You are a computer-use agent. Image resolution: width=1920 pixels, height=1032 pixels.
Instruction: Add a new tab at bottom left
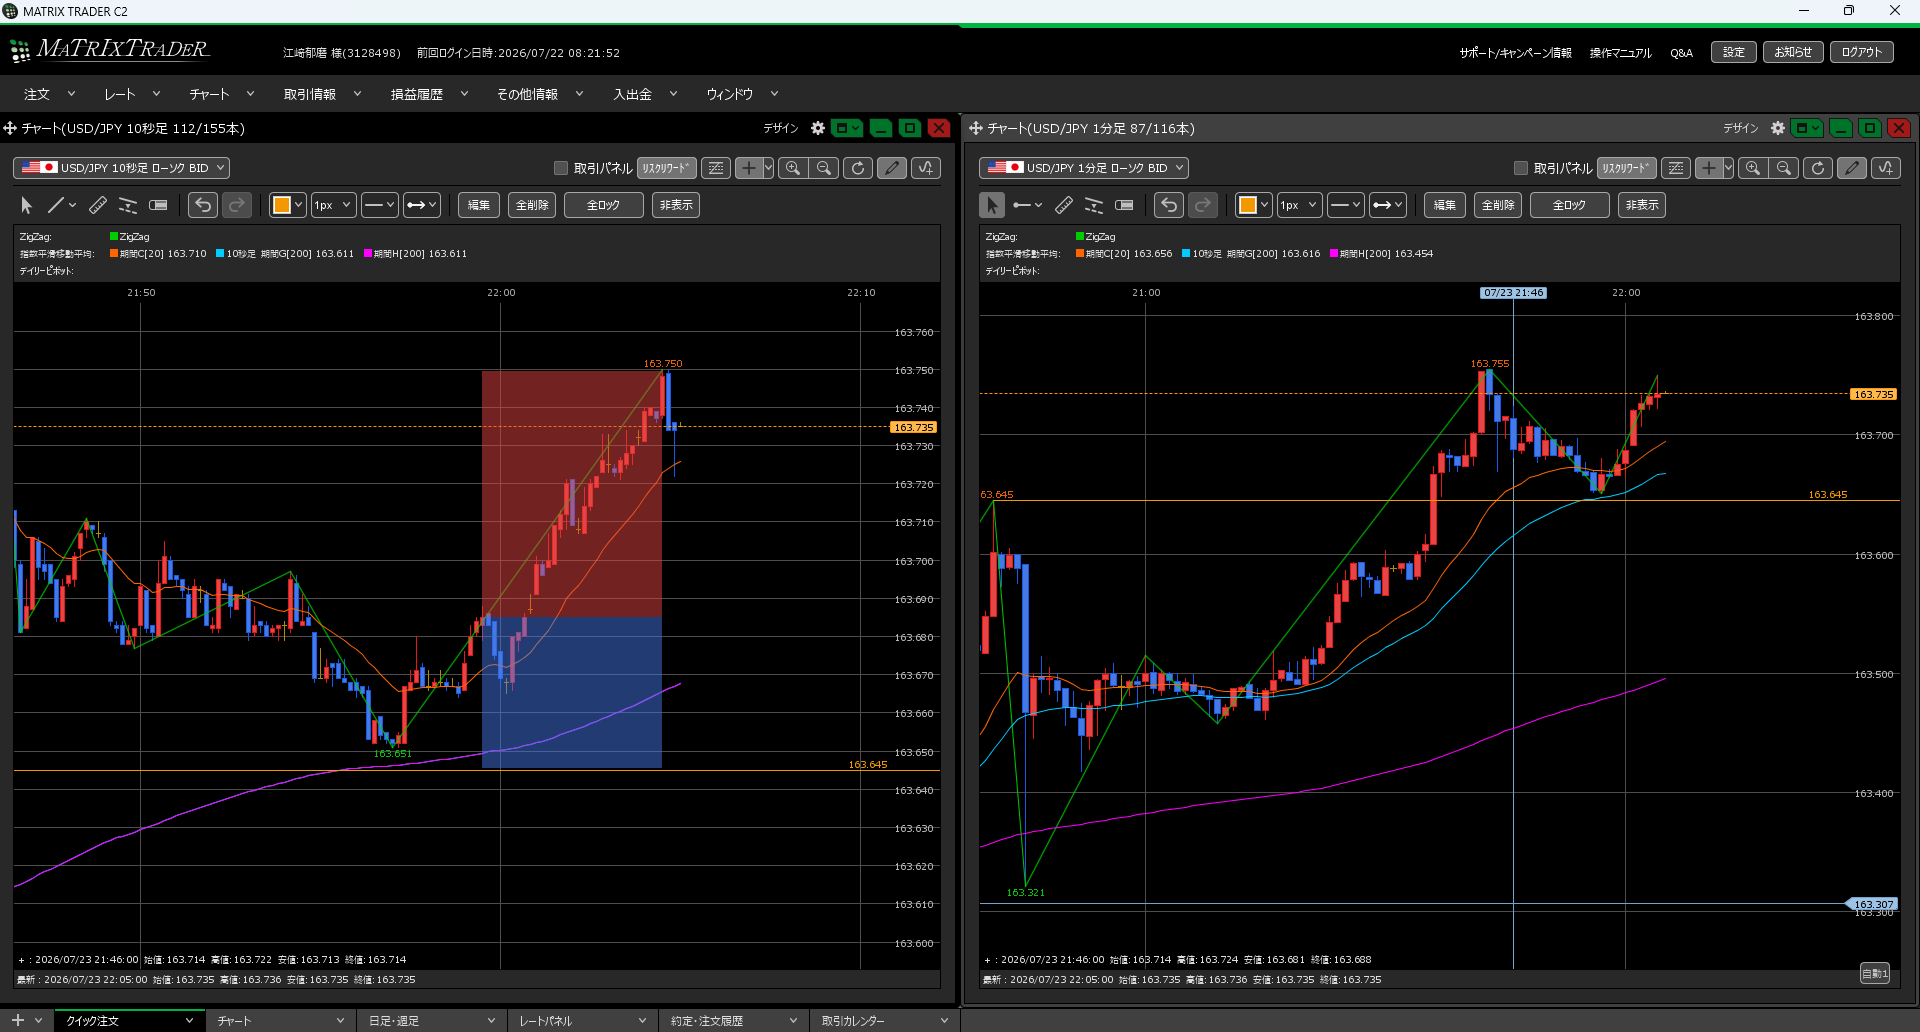point(17,1020)
